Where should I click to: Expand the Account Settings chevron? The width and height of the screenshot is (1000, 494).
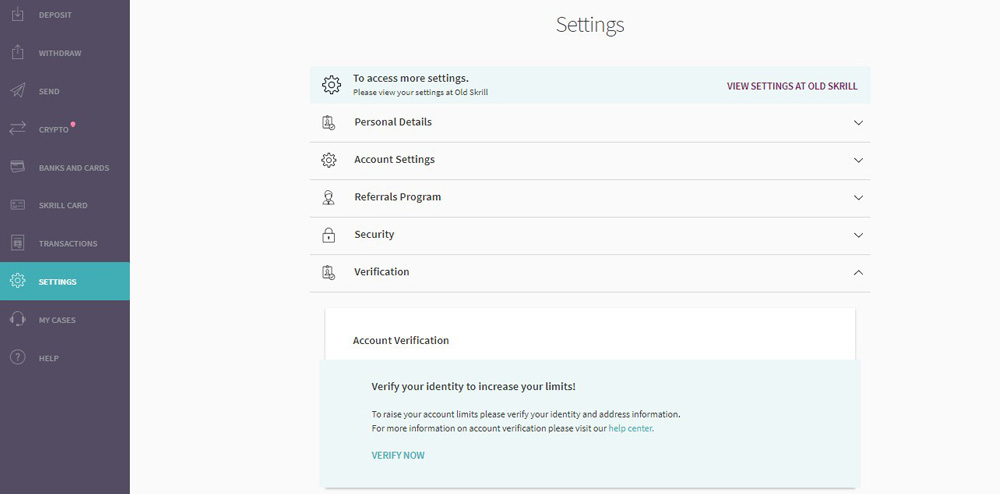(858, 160)
